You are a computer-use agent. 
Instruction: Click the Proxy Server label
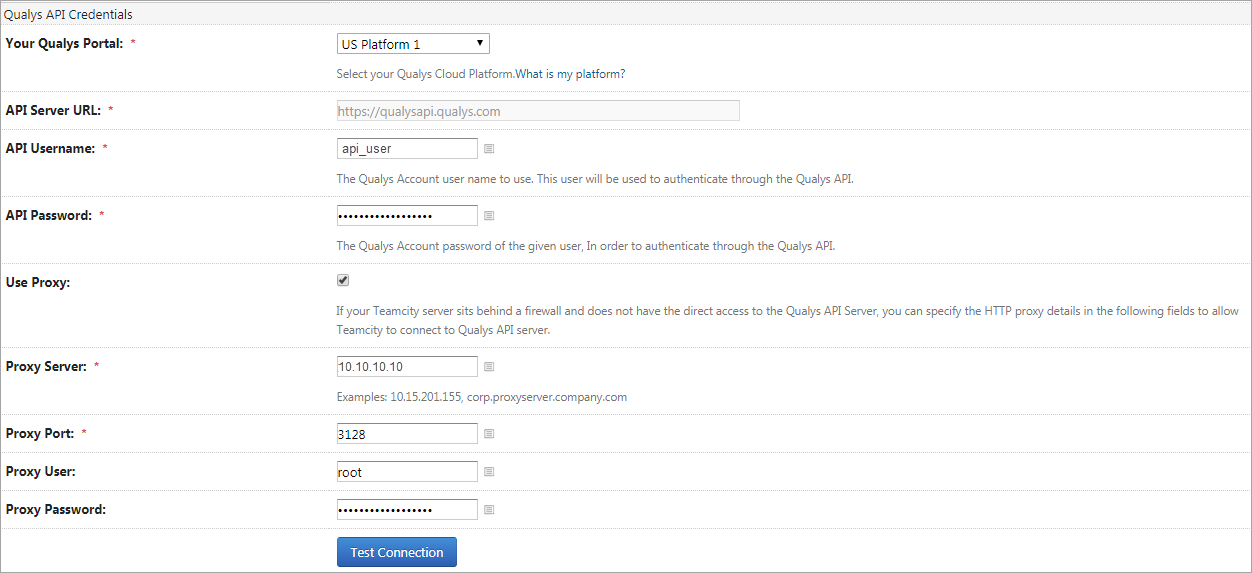pyautogui.click(x=46, y=366)
